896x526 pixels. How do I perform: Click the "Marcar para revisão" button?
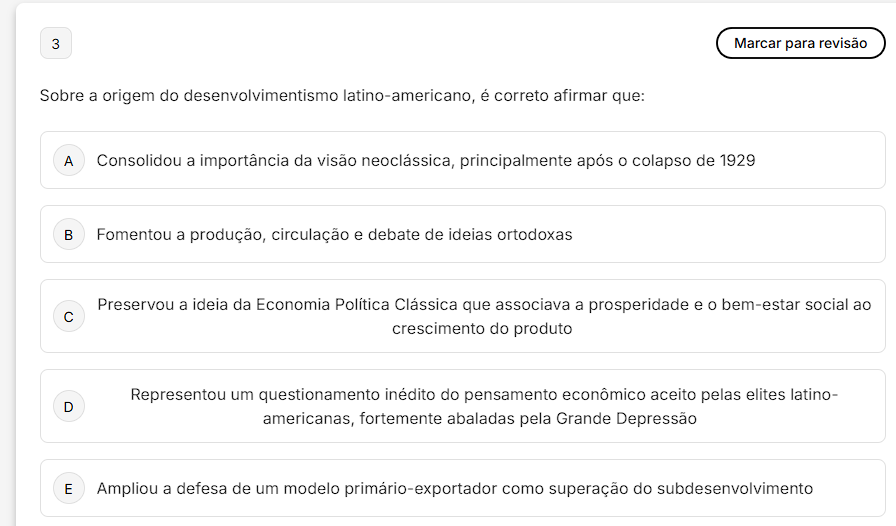(x=800, y=44)
